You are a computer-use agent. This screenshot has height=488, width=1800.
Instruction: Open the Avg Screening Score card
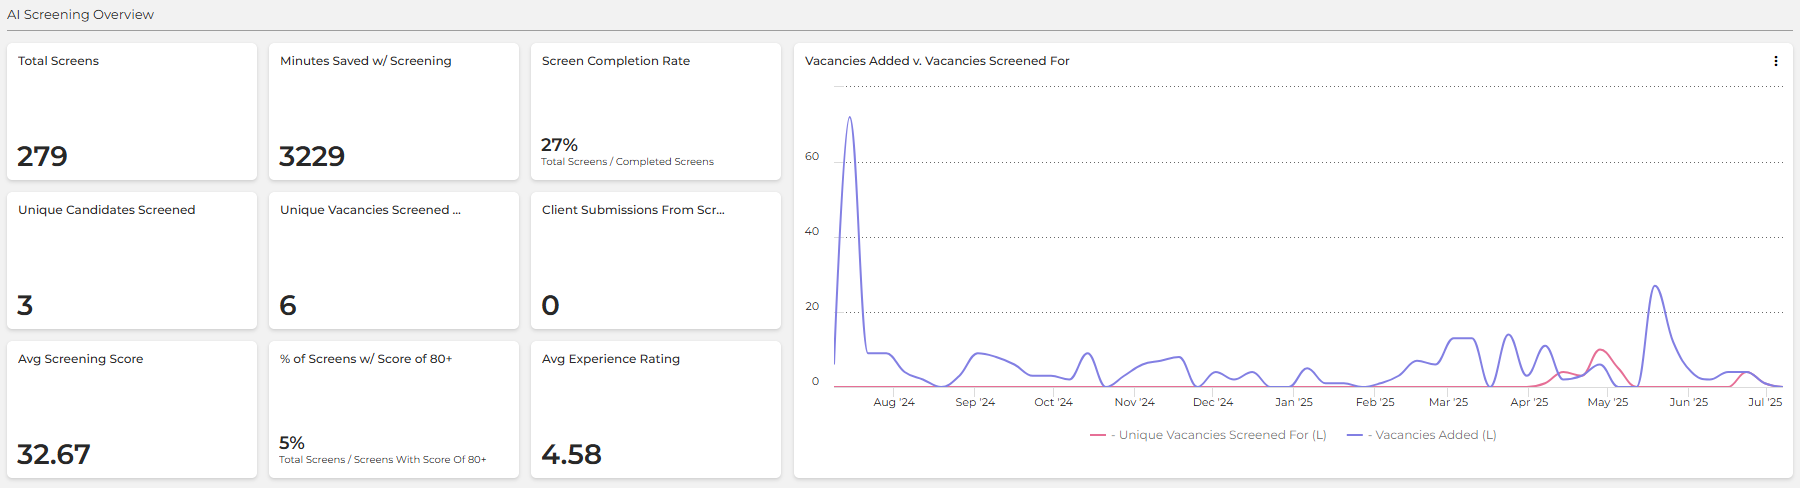click(x=132, y=409)
